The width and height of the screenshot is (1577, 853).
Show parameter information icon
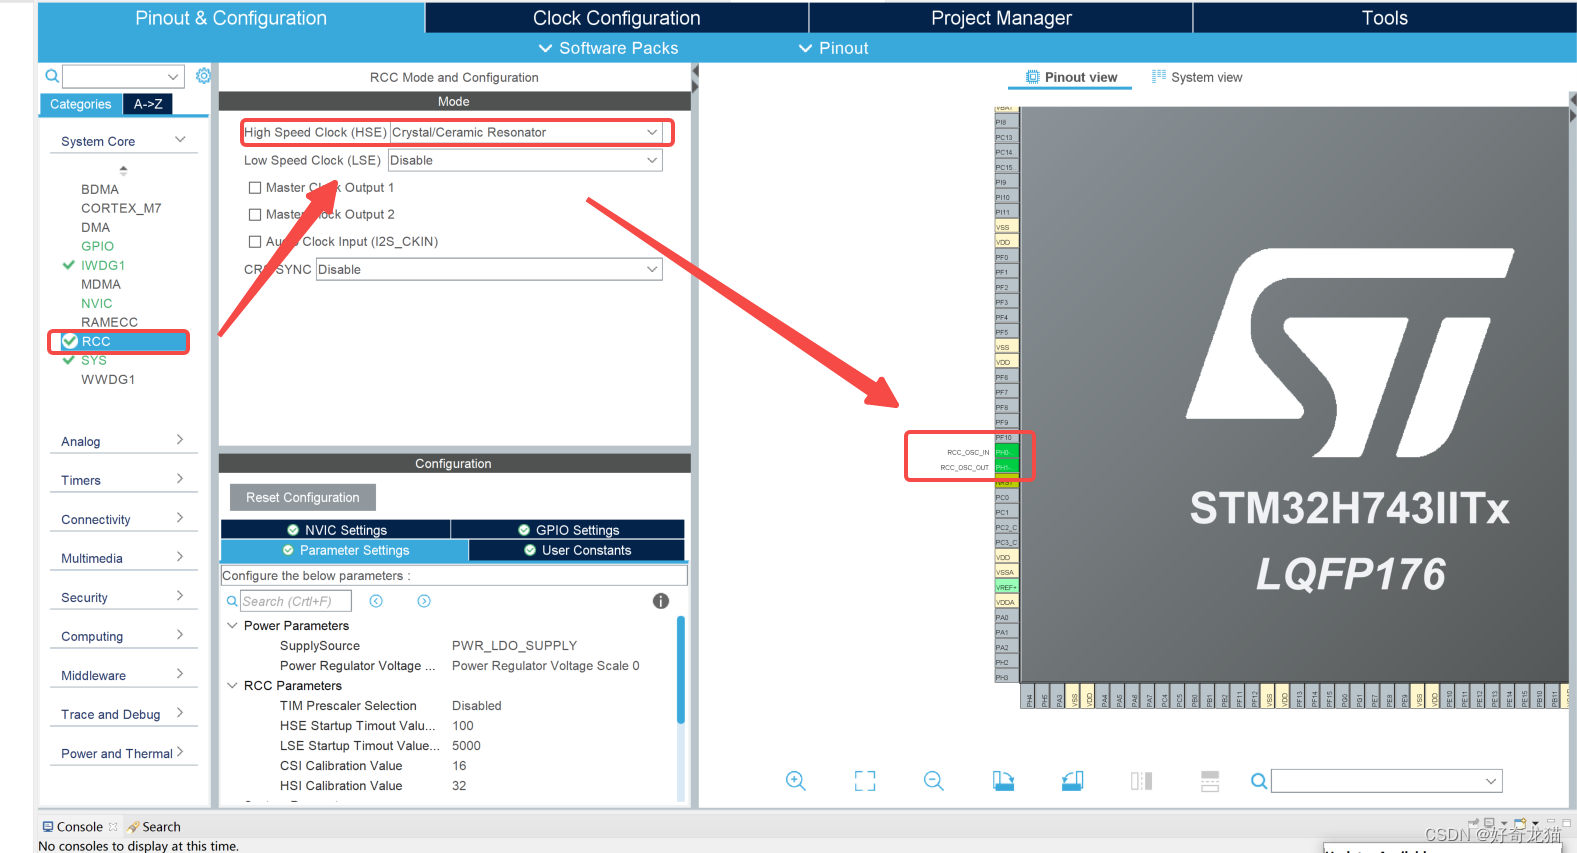pos(661,601)
